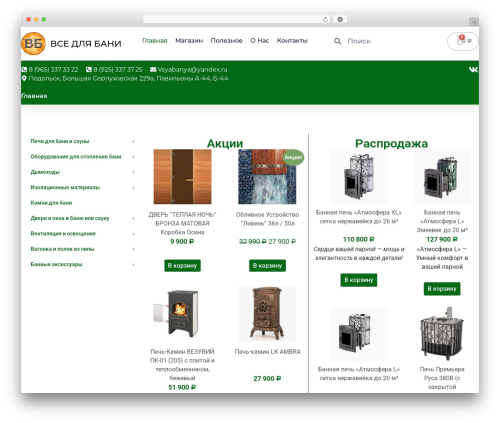Open new browser tab plus icon

(474, 22)
